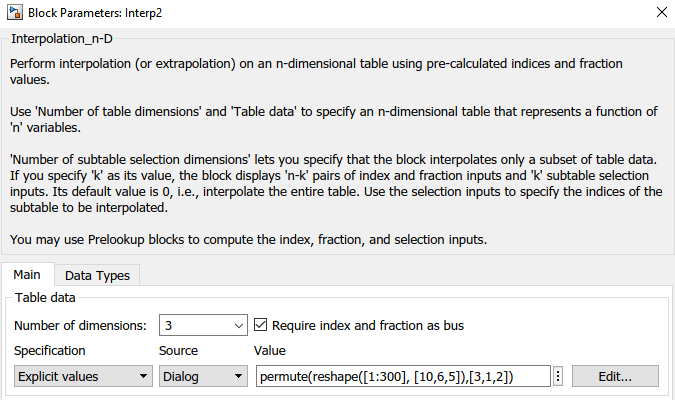
Task: Click the 'Number of dimensions:' label
Action: pos(81,325)
